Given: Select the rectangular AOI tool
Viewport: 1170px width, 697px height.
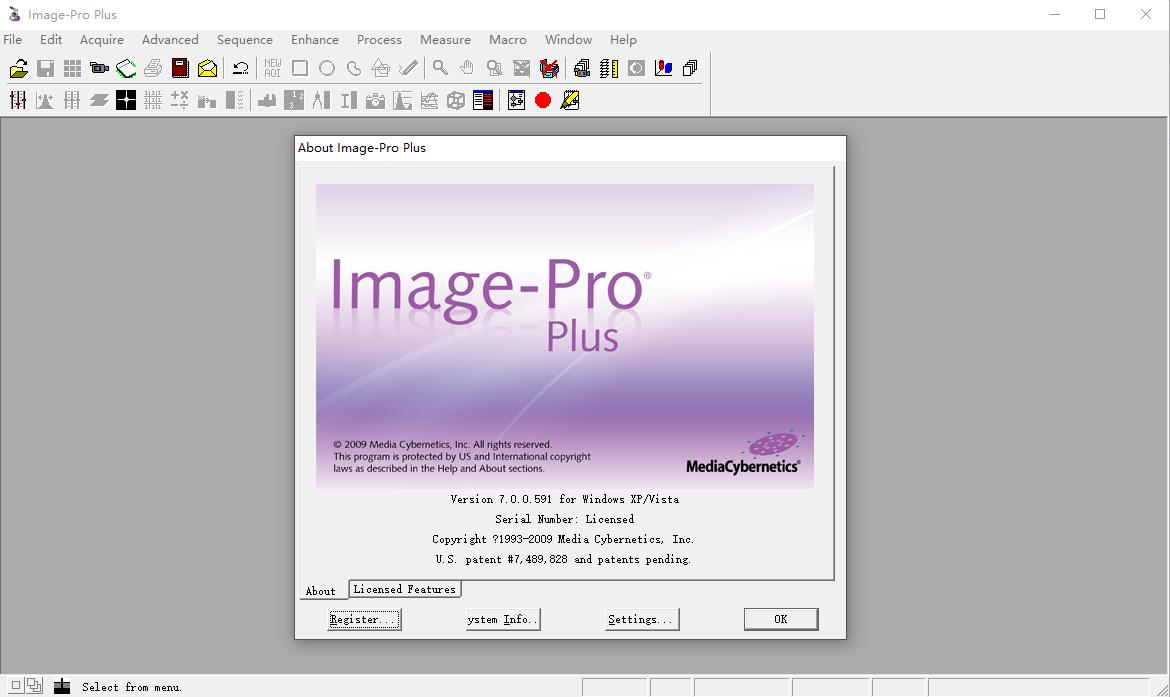Looking at the screenshot, I should 300,69.
